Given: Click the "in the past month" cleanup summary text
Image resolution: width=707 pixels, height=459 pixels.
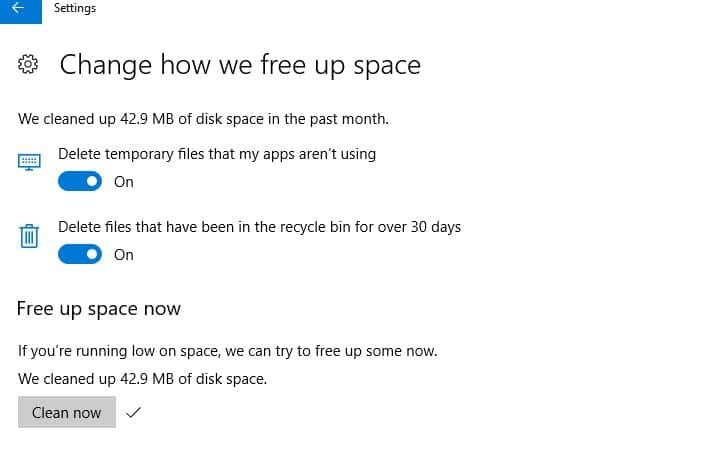Looking at the screenshot, I should [x=203, y=119].
